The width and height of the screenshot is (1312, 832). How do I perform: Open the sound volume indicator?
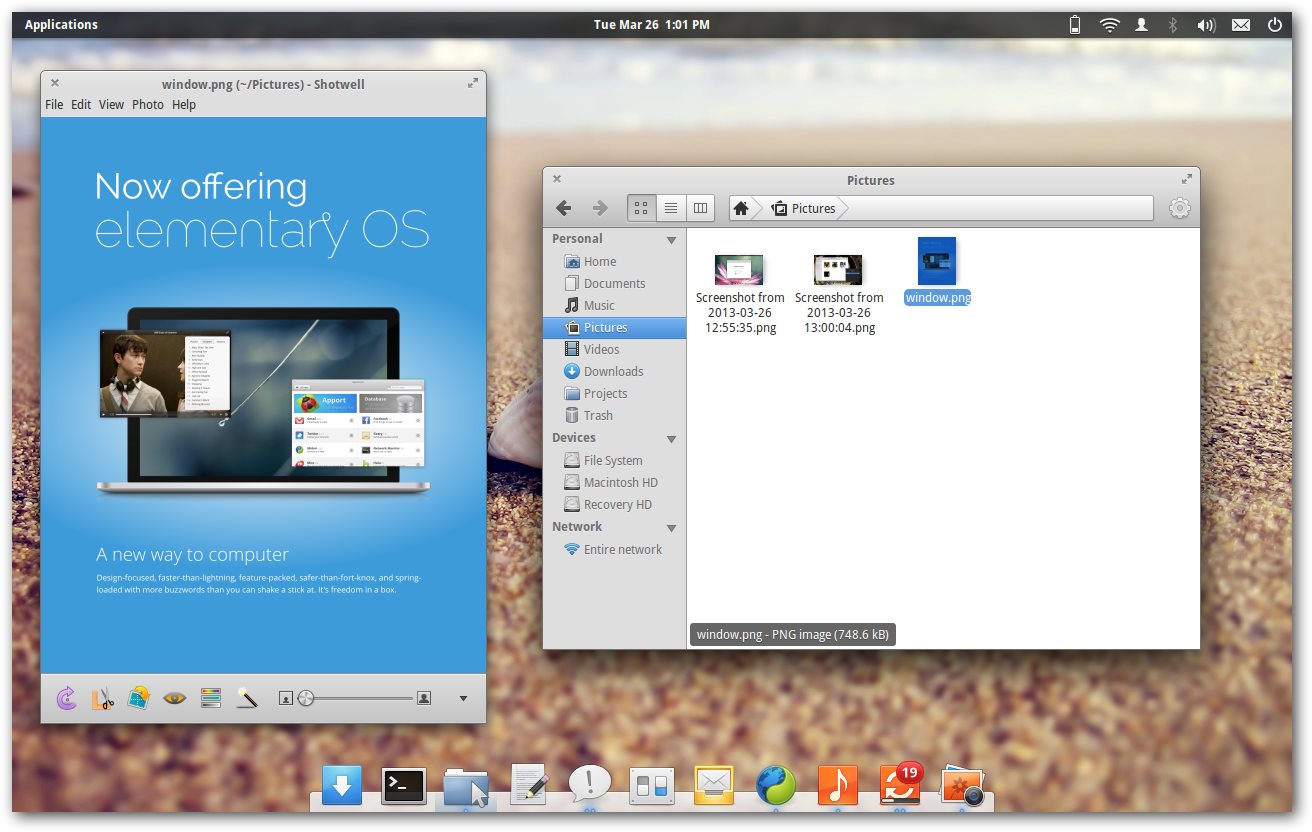pos(1206,25)
